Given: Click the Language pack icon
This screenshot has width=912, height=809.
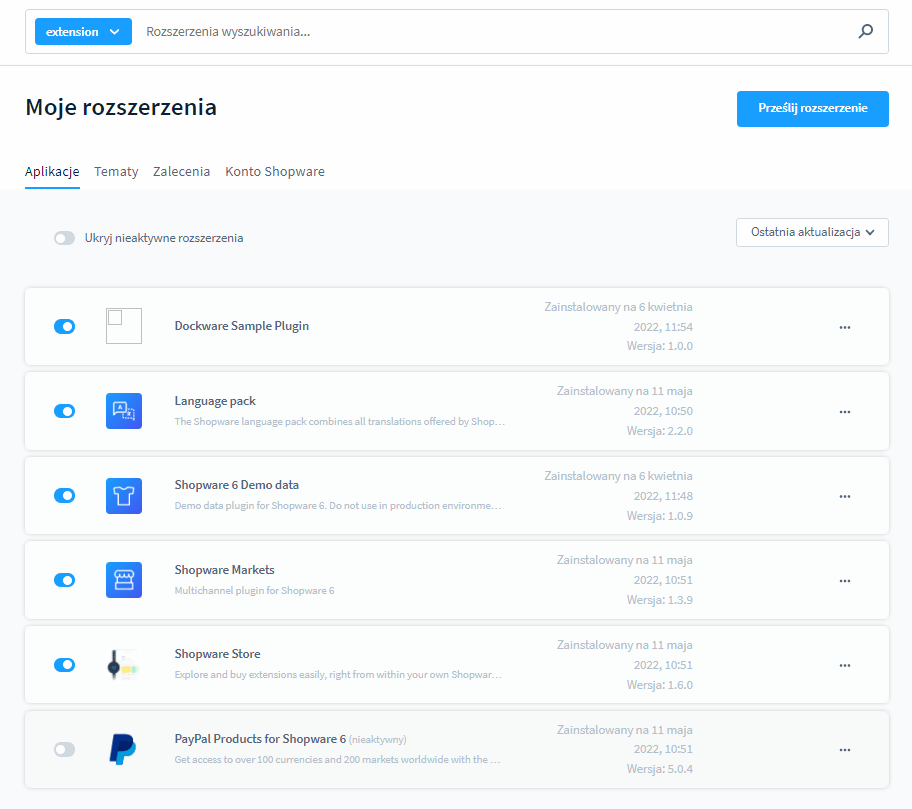Looking at the screenshot, I should [124, 411].
